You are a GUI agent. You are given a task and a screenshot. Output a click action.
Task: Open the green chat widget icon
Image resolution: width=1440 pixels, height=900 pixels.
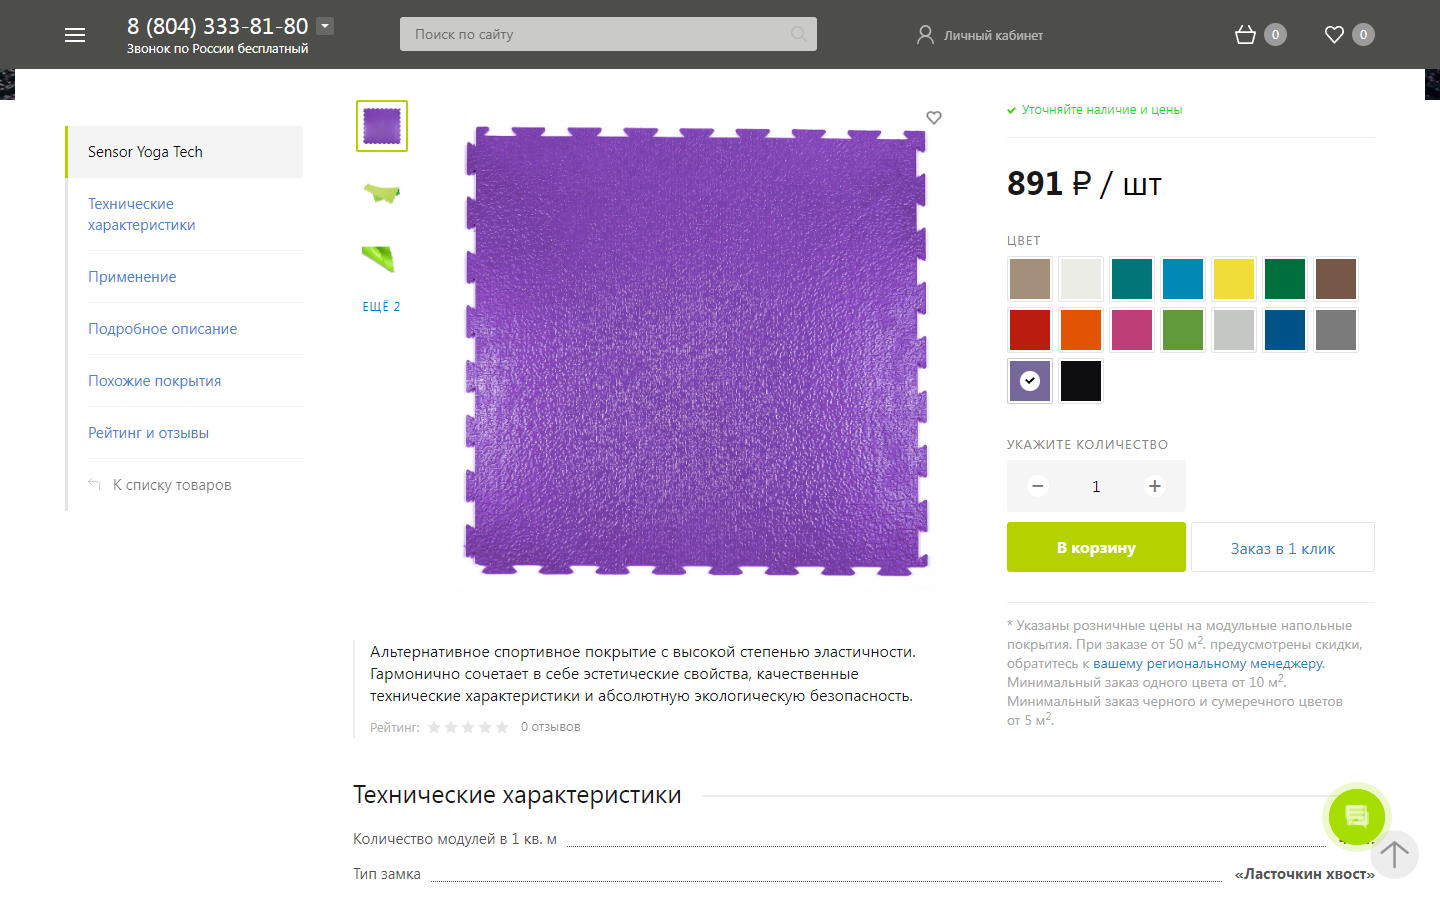click(1357, 816)
